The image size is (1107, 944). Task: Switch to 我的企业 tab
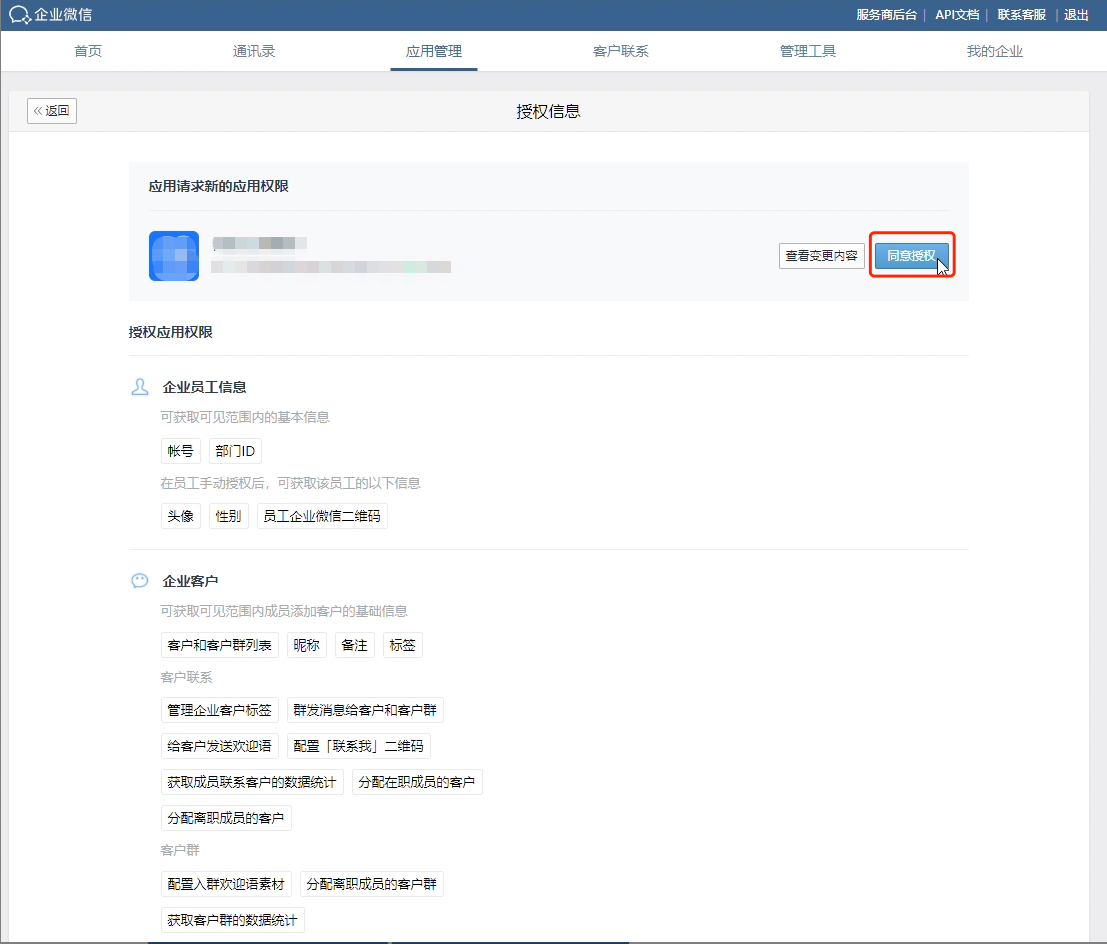[x=995, y=51]
